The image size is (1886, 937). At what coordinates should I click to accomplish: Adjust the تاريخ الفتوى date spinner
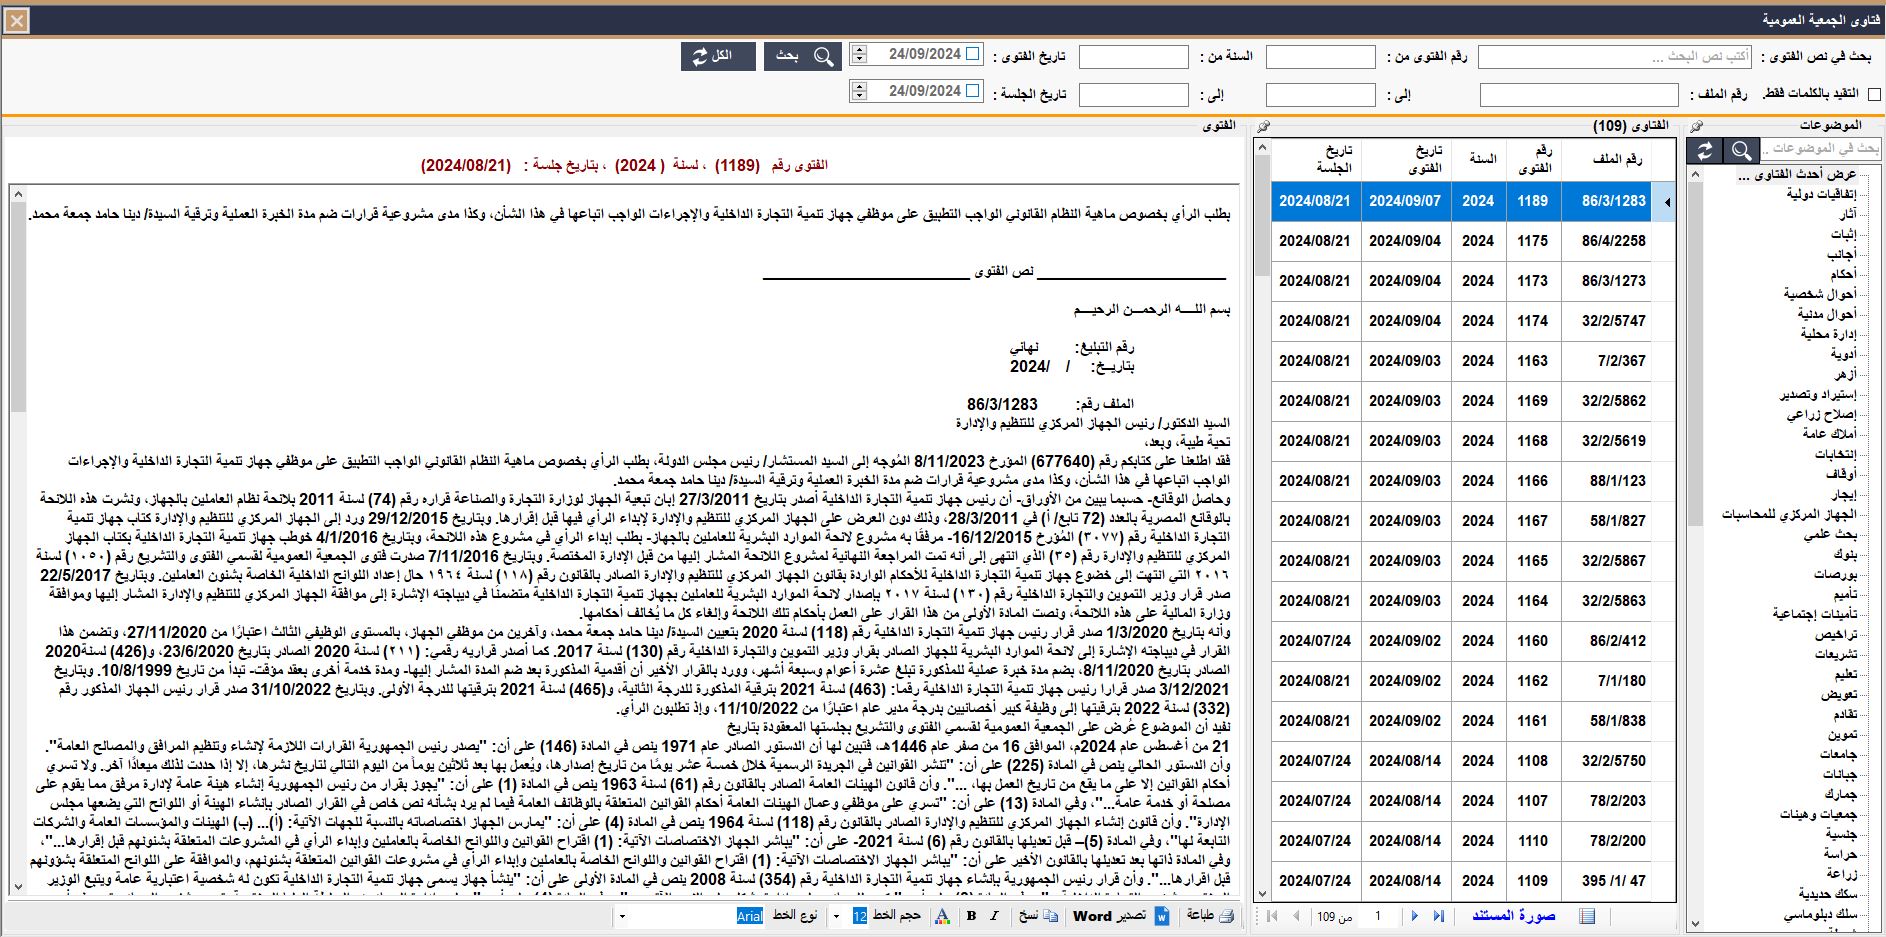(x=859, y=54)
